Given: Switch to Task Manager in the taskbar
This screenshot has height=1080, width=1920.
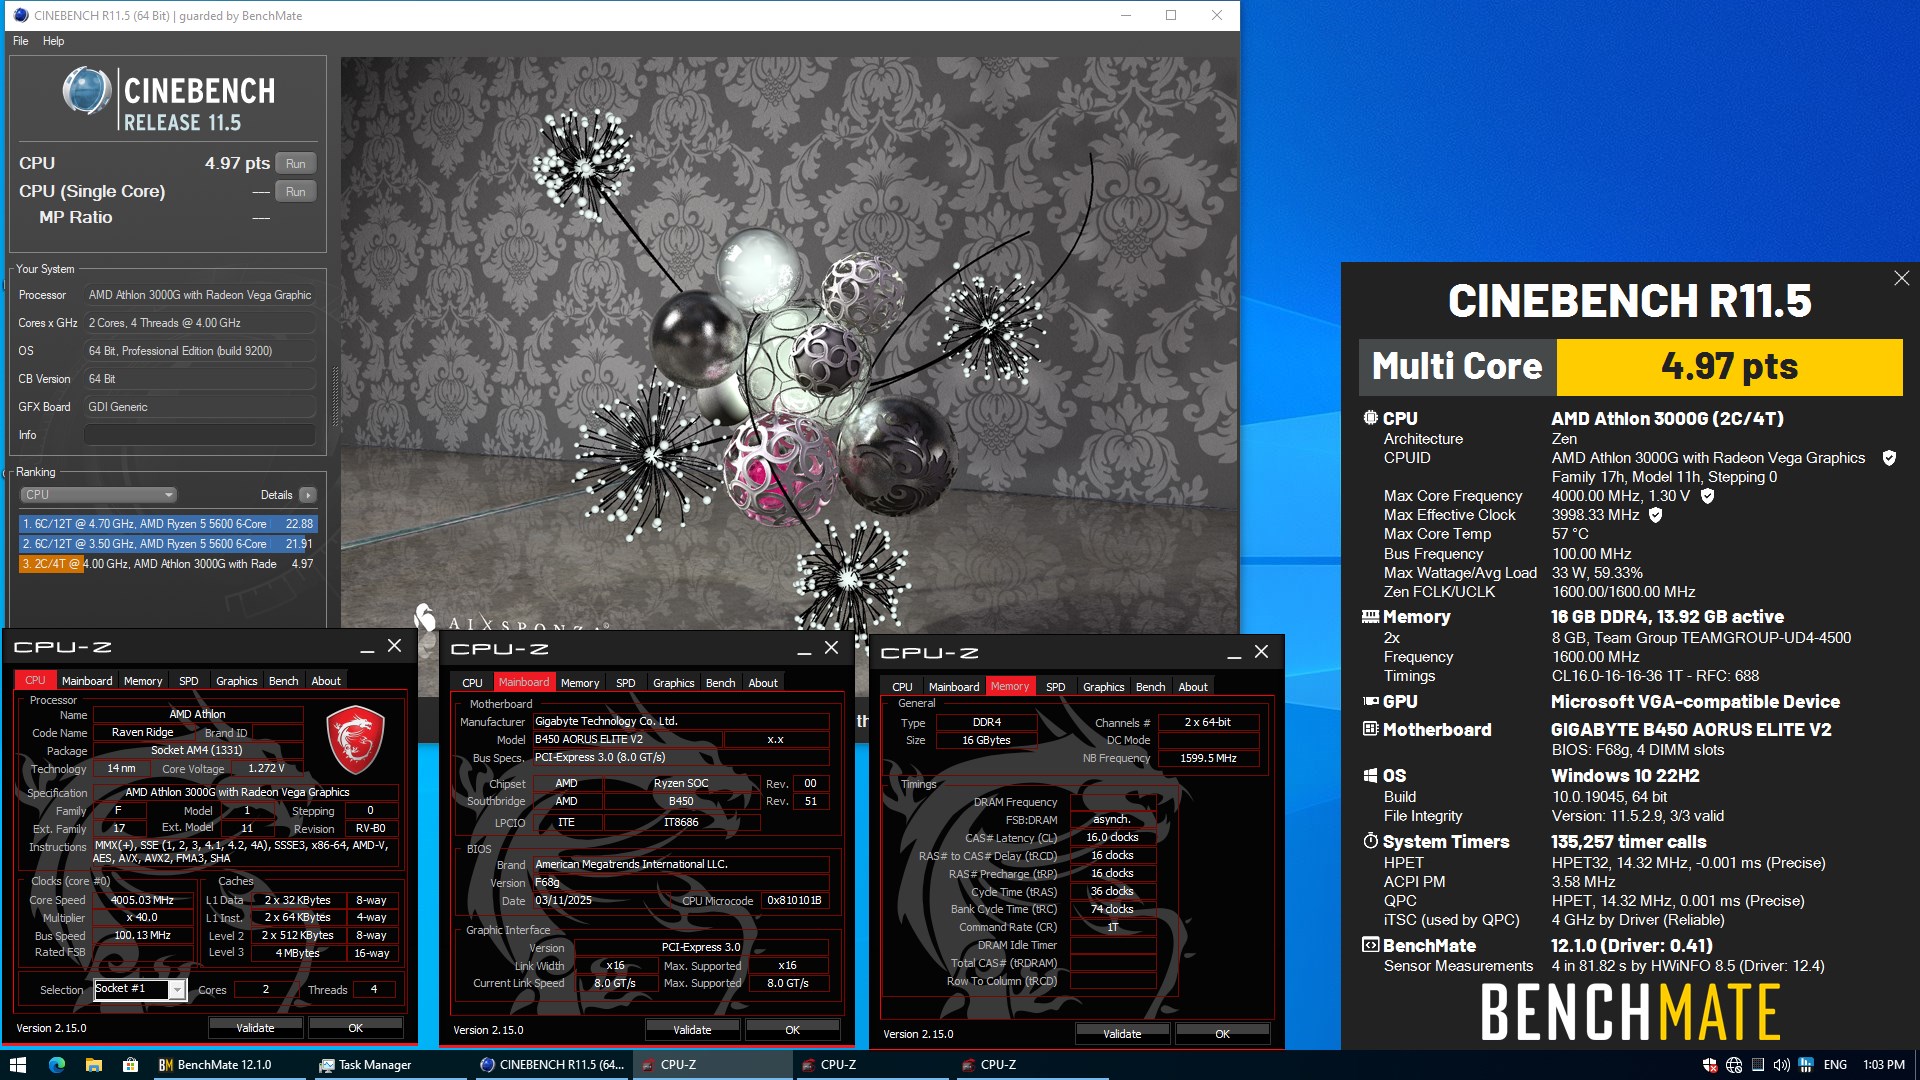Looking at the screenshot, I should click(389, 1065).
